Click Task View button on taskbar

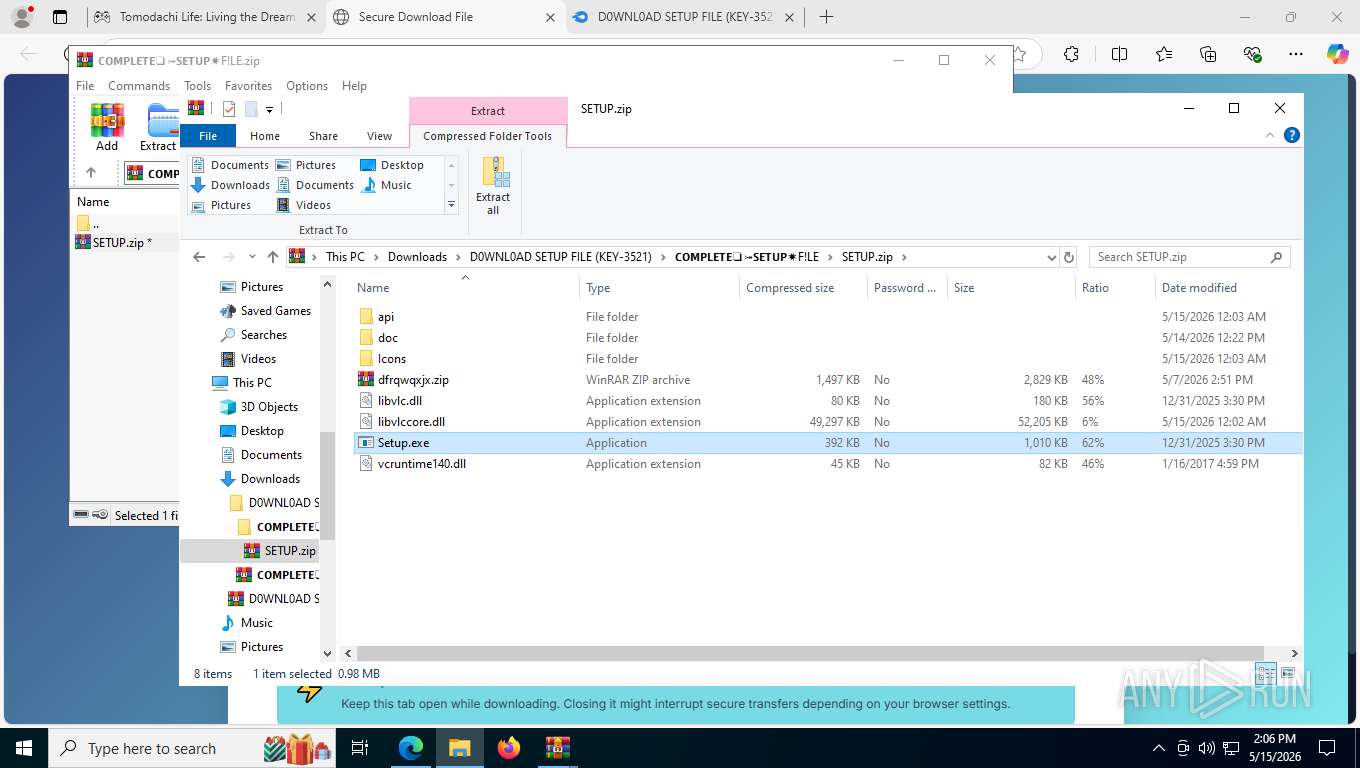[360, 748]
